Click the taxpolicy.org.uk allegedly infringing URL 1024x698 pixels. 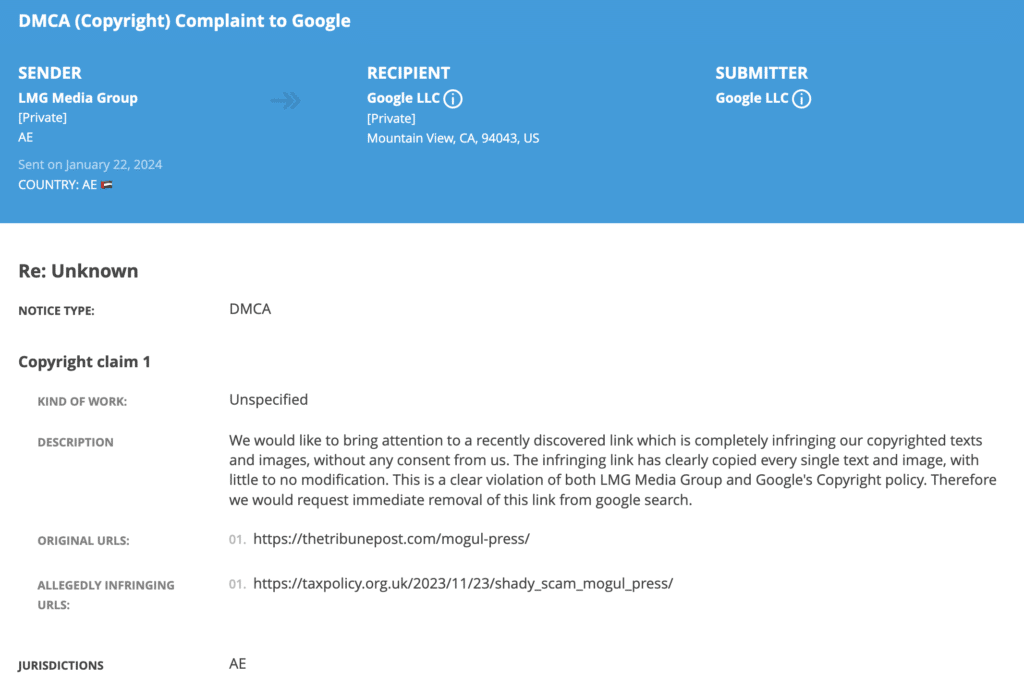pos(463,583)
